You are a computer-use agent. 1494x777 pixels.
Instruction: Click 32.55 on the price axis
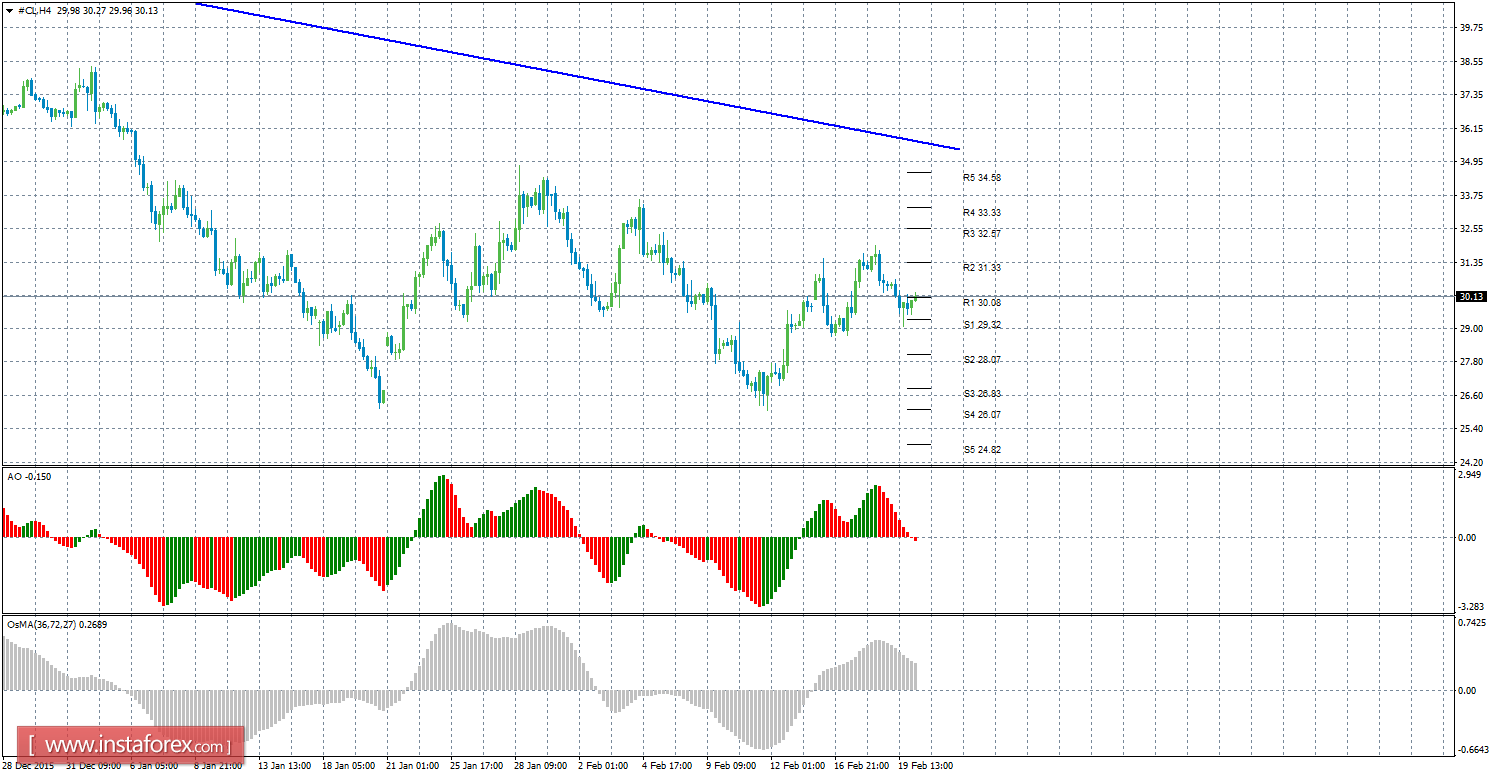[x=1471, y=229]
